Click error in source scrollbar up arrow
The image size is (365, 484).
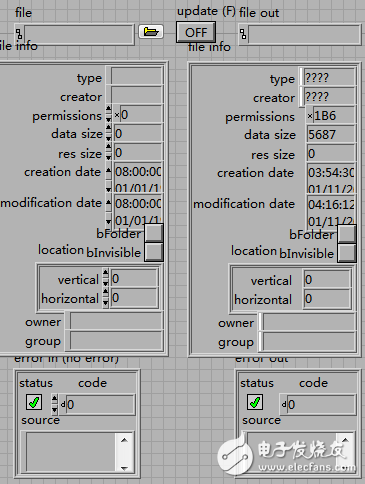(124, 440)
